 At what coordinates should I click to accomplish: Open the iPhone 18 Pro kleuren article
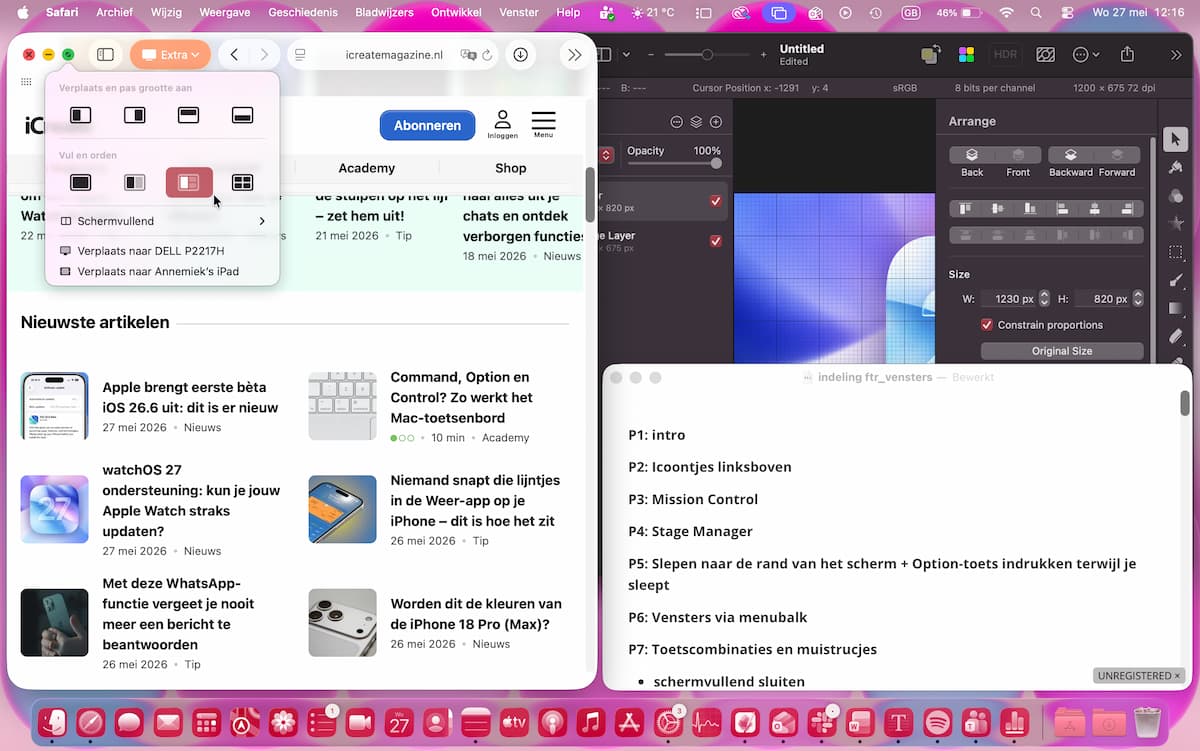point(476,614)
